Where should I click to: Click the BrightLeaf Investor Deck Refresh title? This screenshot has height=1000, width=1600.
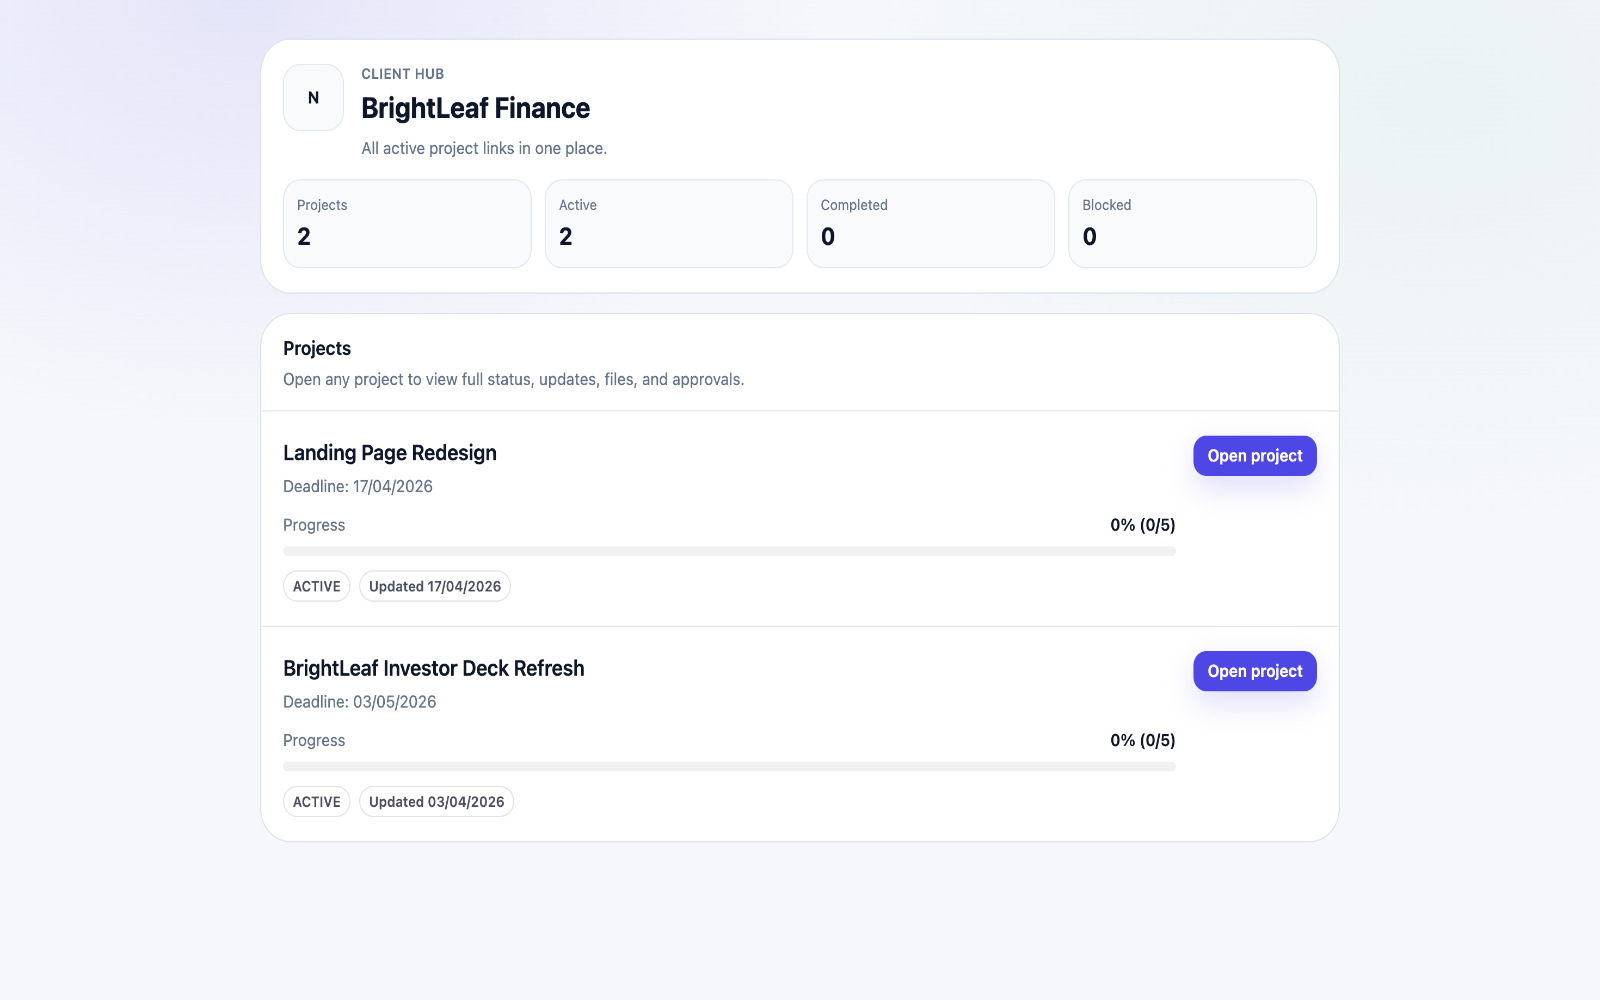(x=434, y=668)
